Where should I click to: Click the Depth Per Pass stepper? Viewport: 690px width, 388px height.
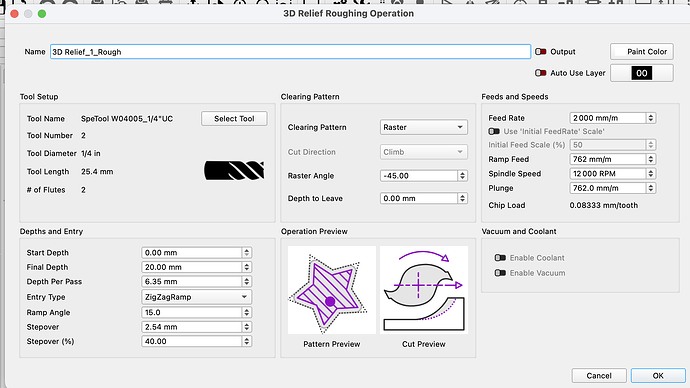tap(246, 282)
